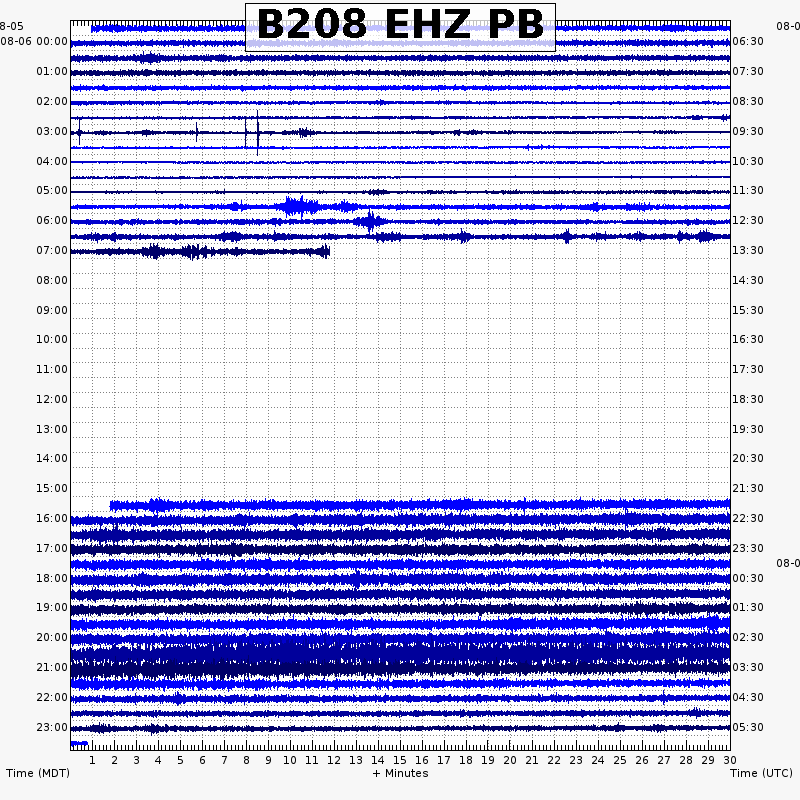Screen dimensions: 800x800
Task: Click the 20:00 MDT row label
Action: (52, 638)
